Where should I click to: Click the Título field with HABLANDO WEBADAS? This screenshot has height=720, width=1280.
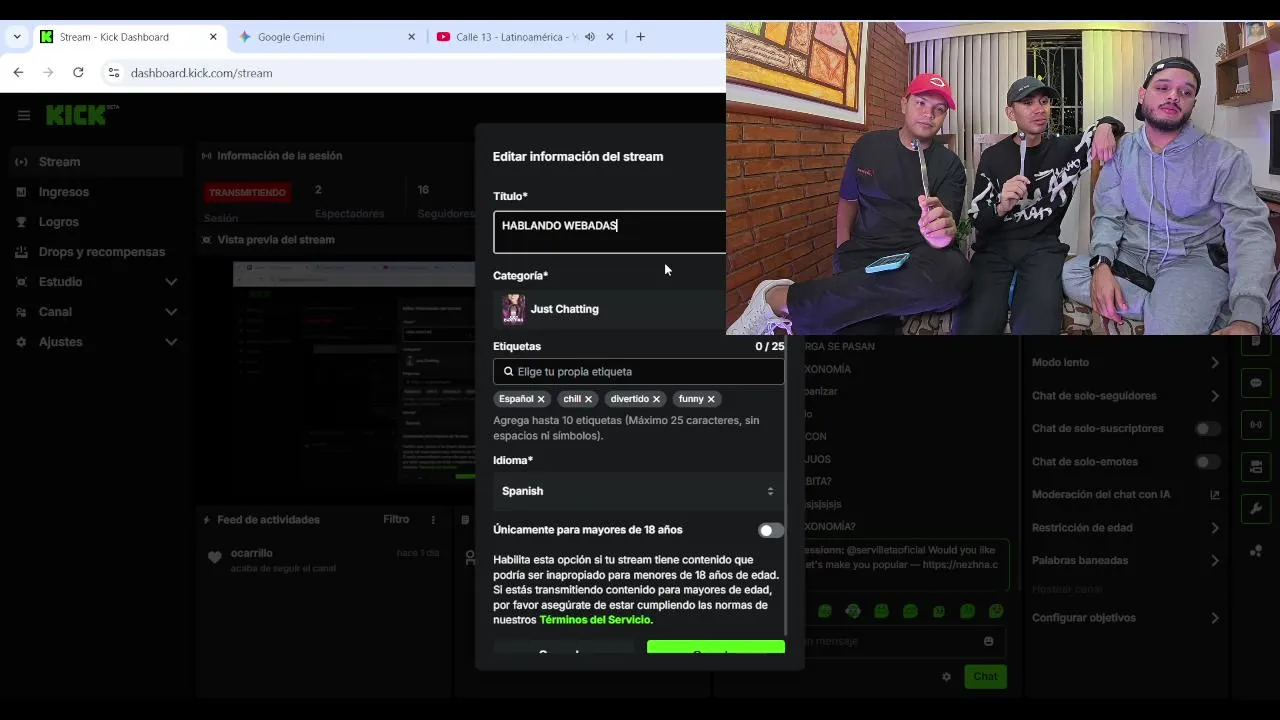click(x=610, y=232)
